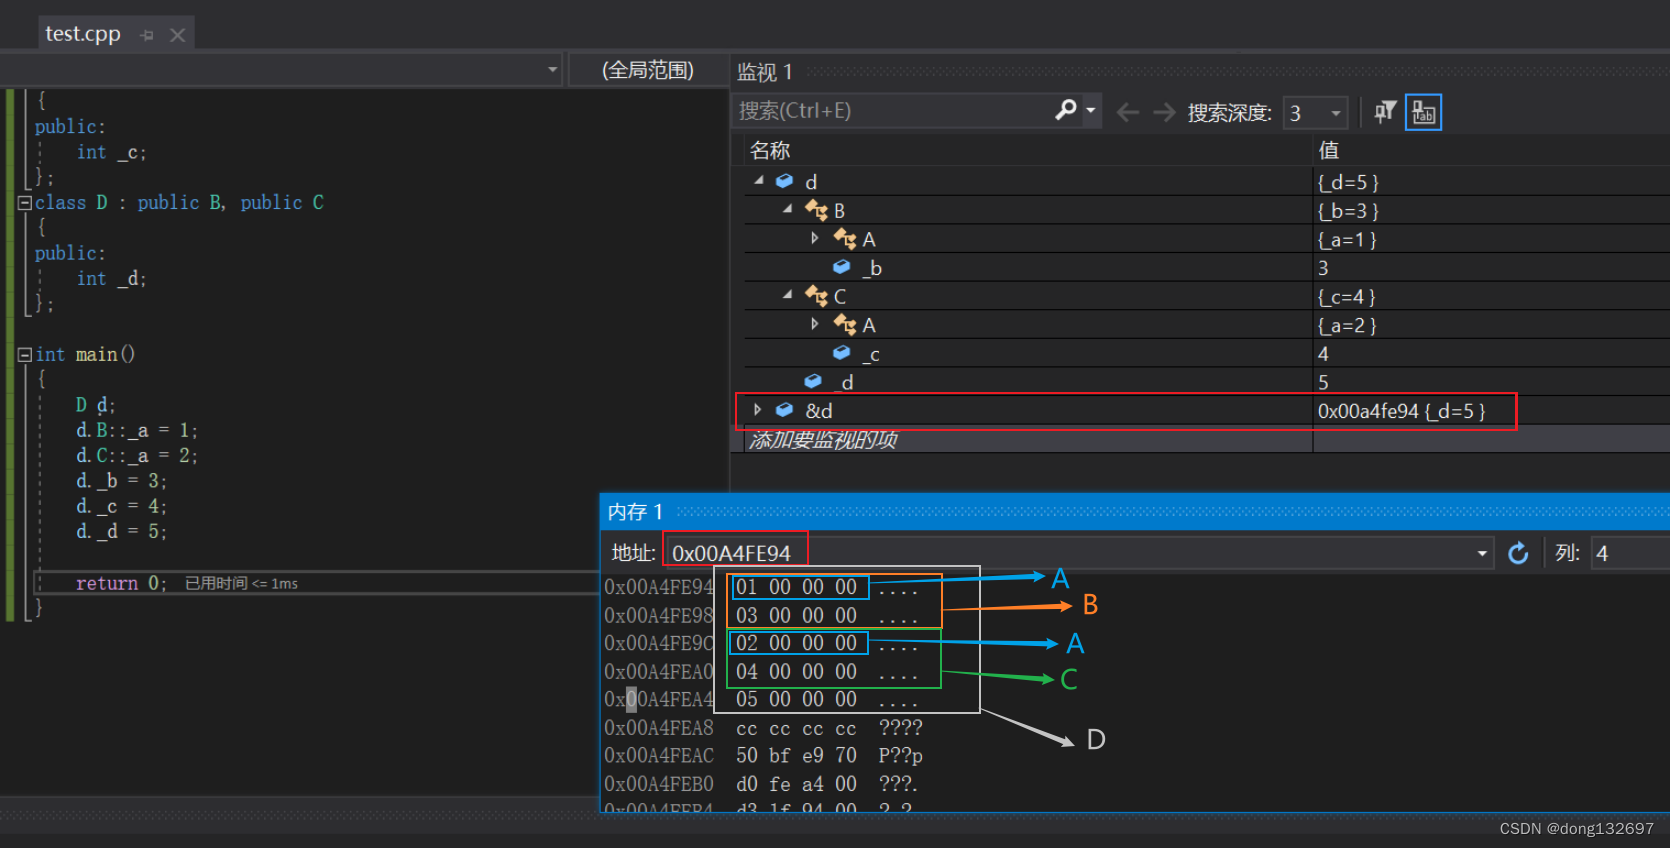Click the 列 columns count field
The image size is (1670, 848).
[x=1630, y=553]
